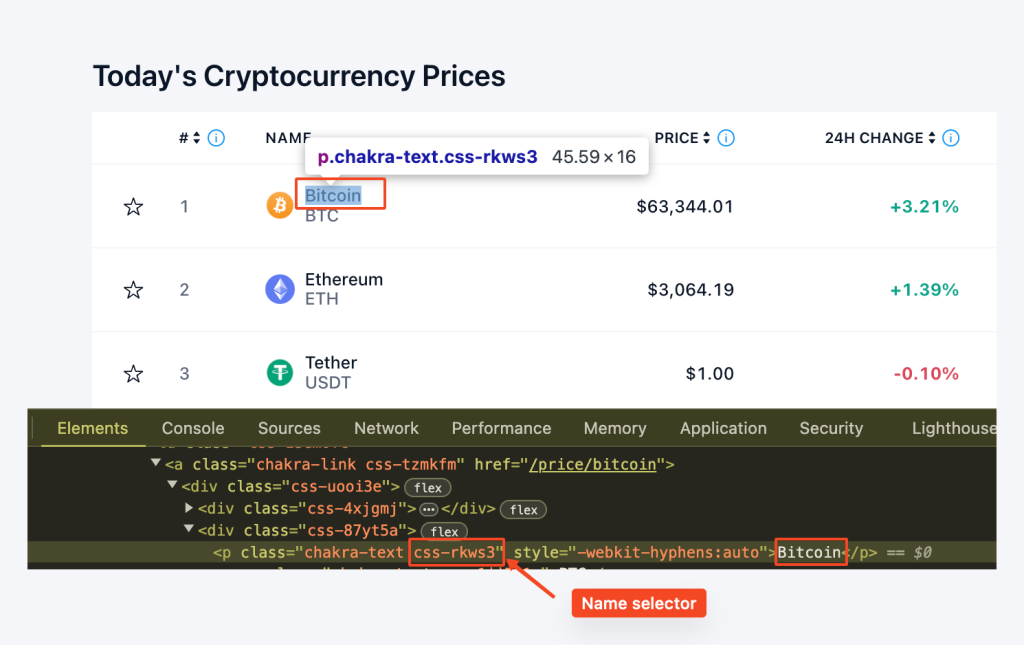1024x645 pixels.
Task: Collapse the css-uooi3e div node
Action: click(x=172, y=485)
